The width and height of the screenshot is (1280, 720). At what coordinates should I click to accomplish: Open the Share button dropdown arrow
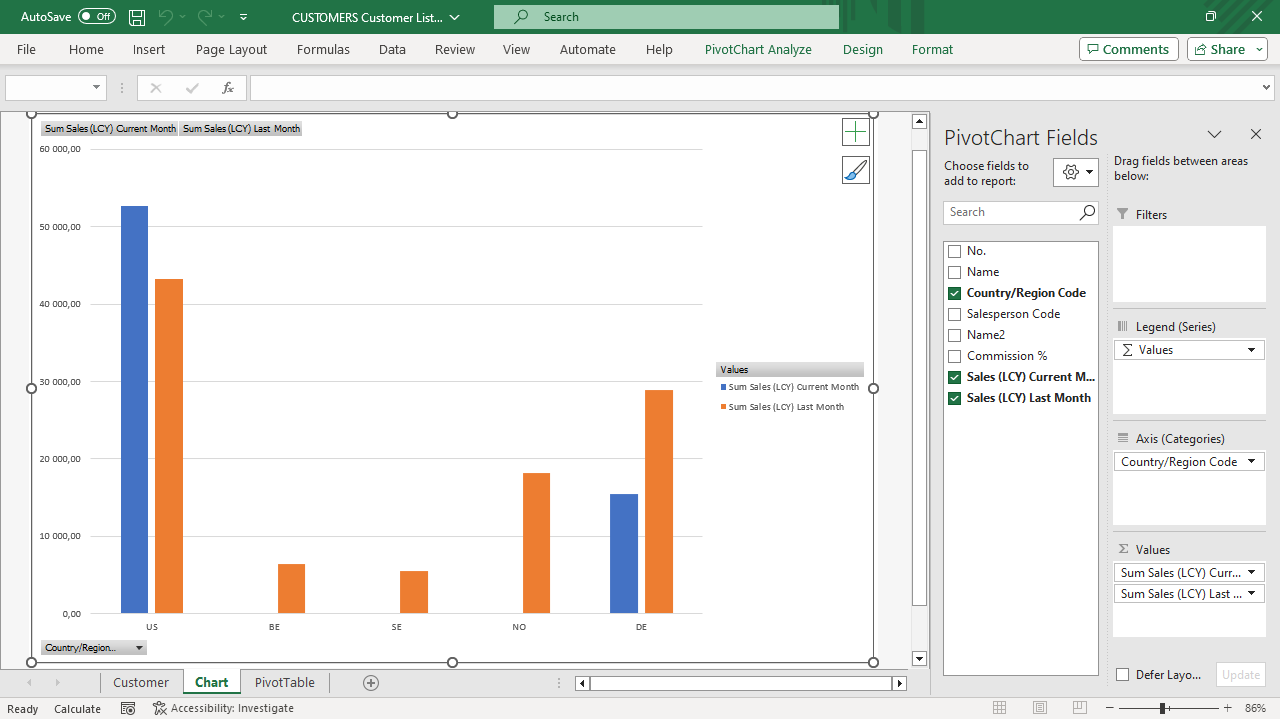[x=1260, y=49]
